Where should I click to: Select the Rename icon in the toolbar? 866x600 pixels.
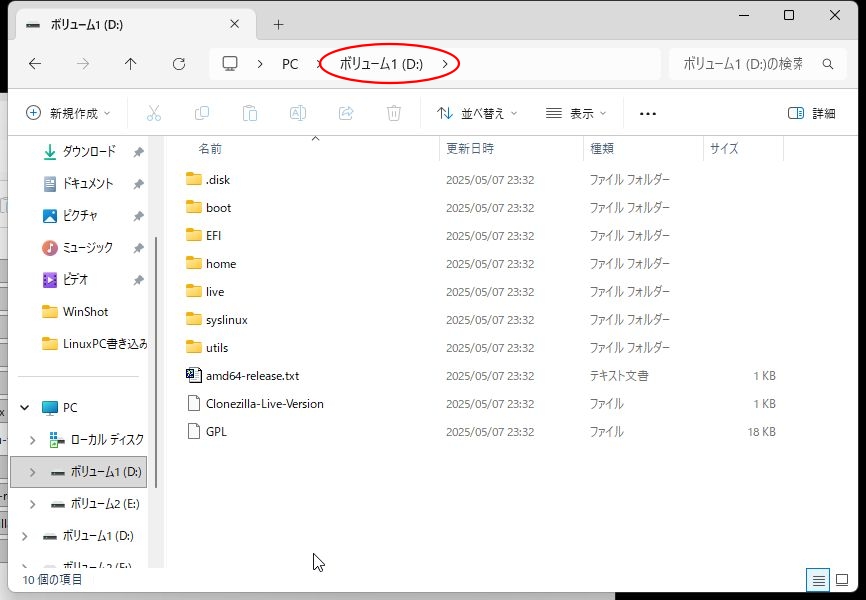point(297,113)
